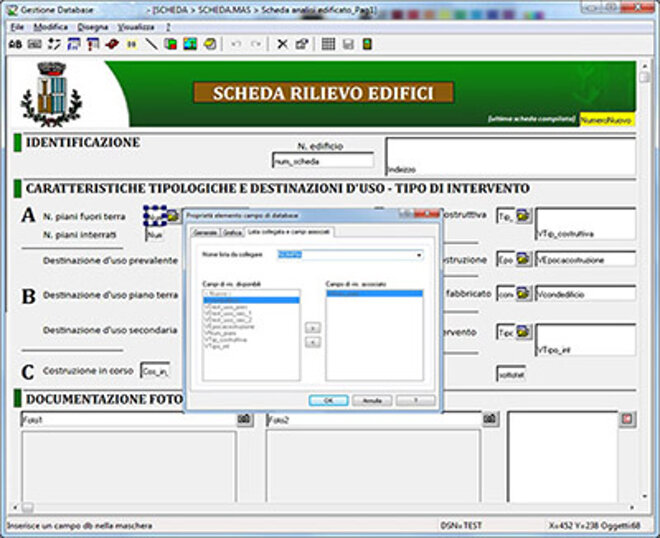This screenshot has height=538, width=660.
Task: Click Annulla to cancel the dialog
Action: 371,400
